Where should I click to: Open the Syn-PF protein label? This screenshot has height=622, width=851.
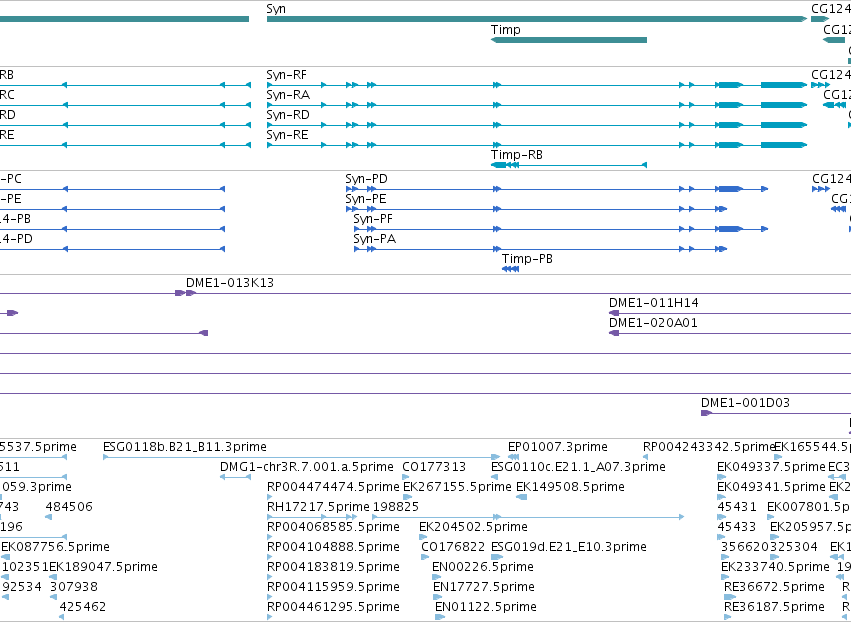click(x=373, y=219)
